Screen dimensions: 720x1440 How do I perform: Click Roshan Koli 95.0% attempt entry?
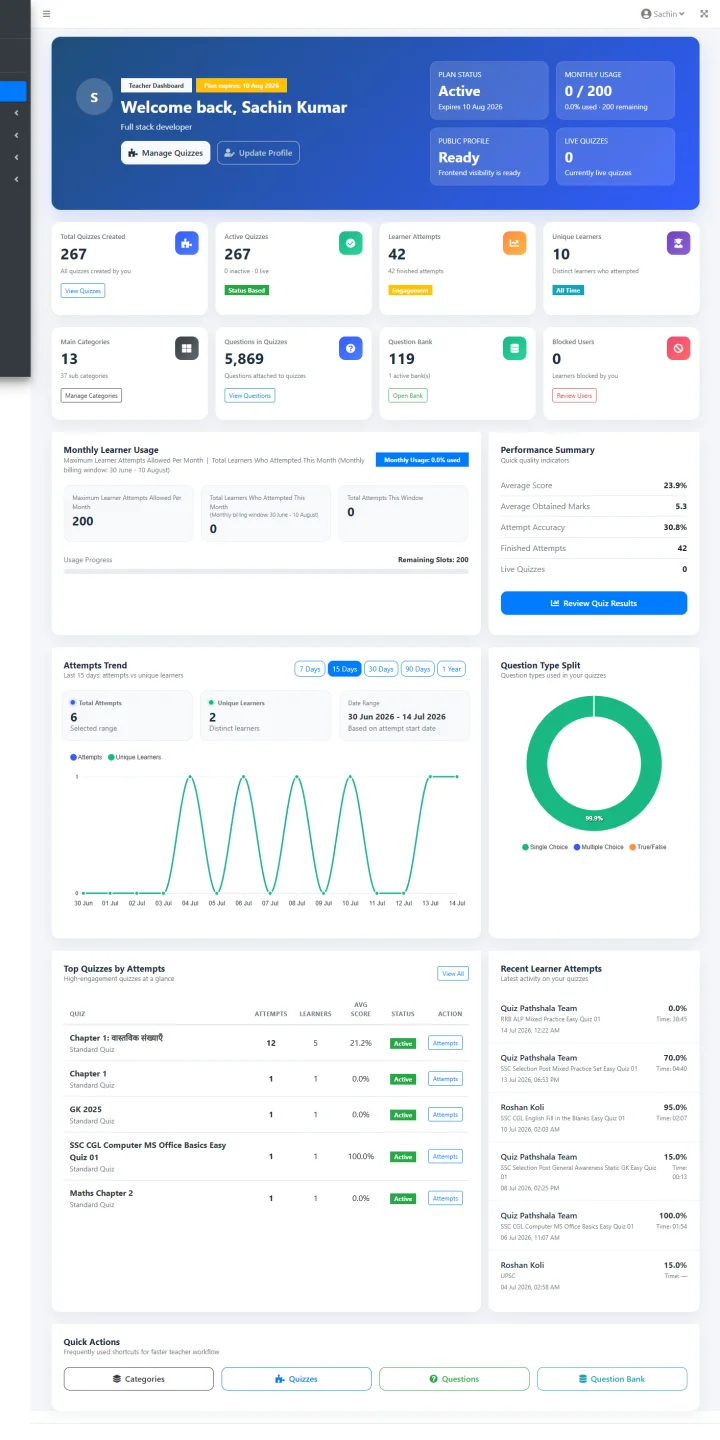pyautogui.click(x=594, y=1118)
